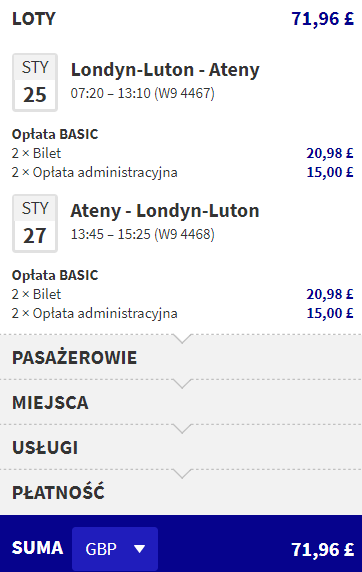362x572 pixels.
Task: Open the GBP currency dropdown
Action: point(115,549)
